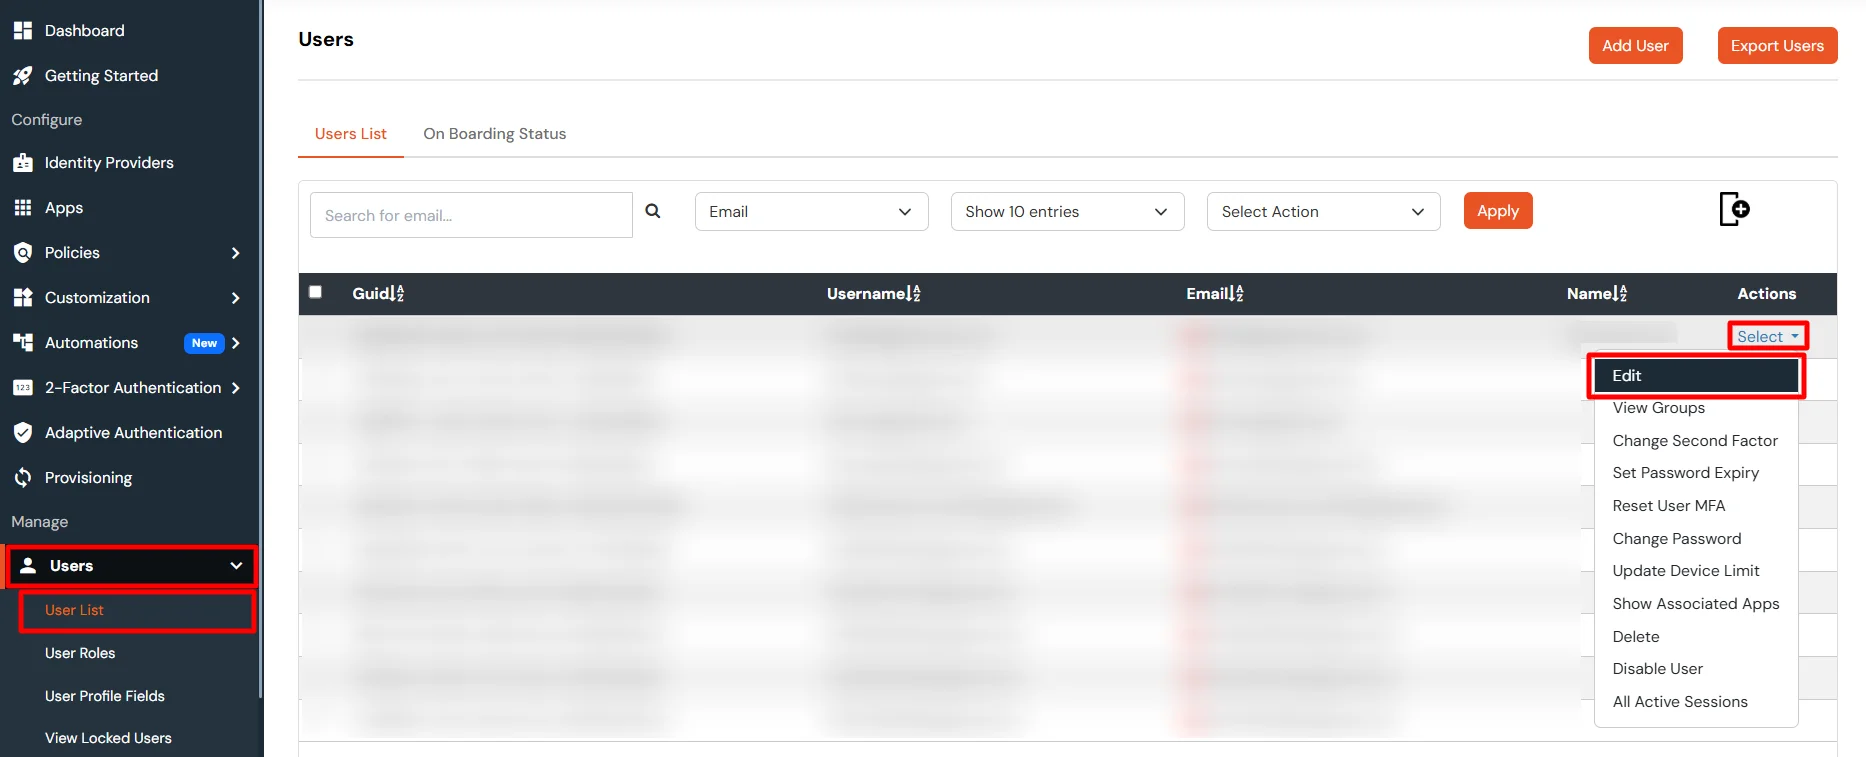The width and height of the screenshot is (1866, 757).
Task: Choose Show Associated Apps option
Action: (1696, 604)
